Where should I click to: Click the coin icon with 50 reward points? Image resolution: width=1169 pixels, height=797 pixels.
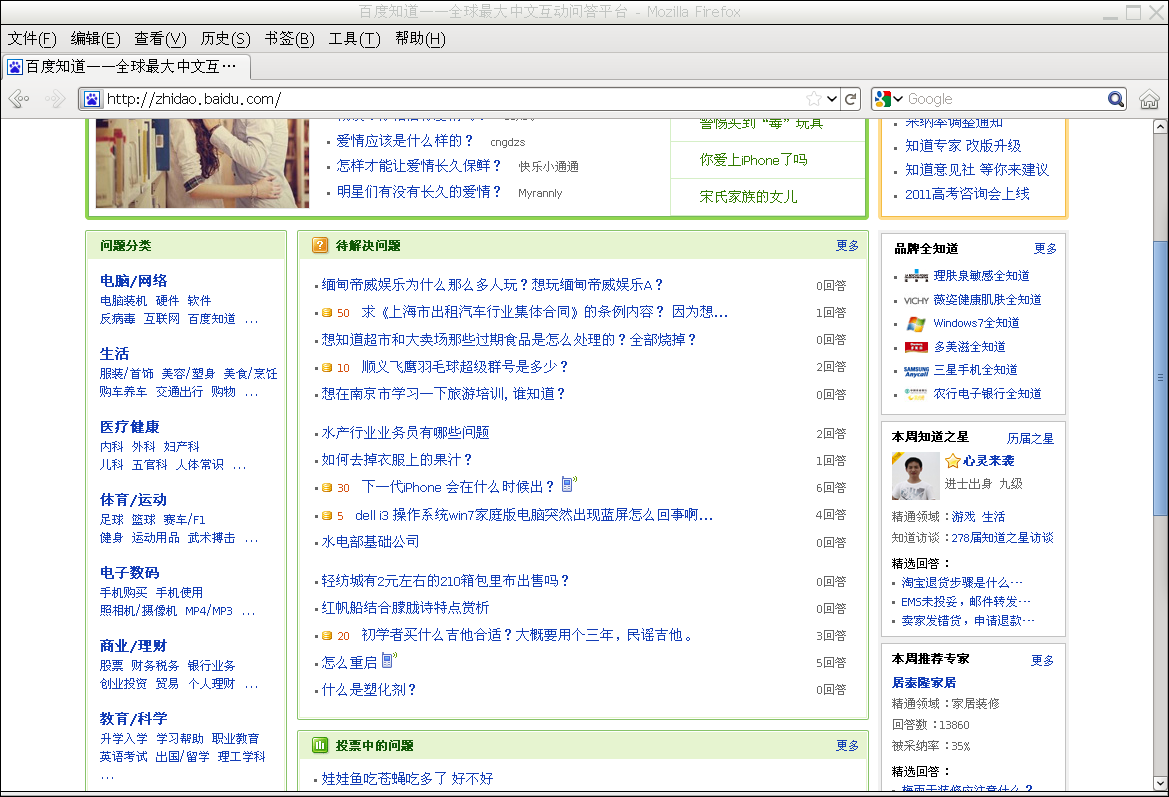(x=327, y=313)
